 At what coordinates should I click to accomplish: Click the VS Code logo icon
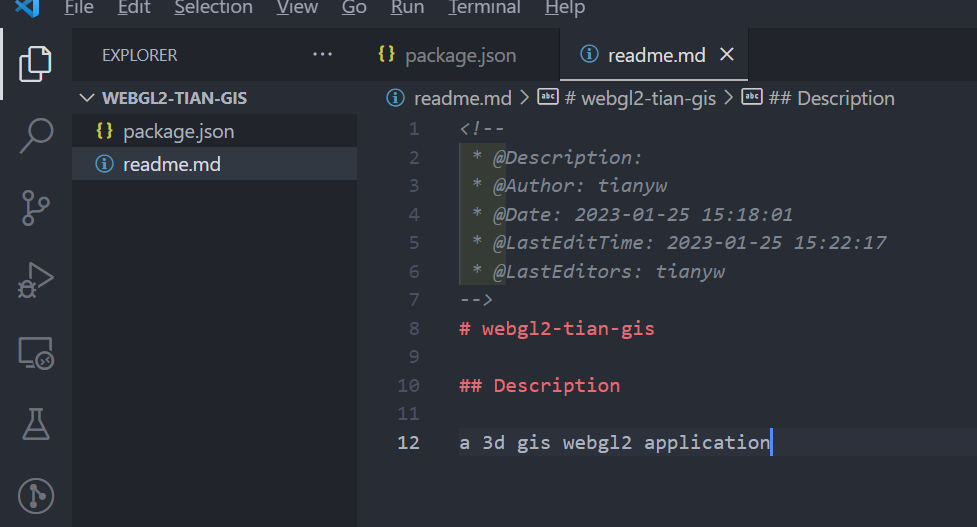27,7
